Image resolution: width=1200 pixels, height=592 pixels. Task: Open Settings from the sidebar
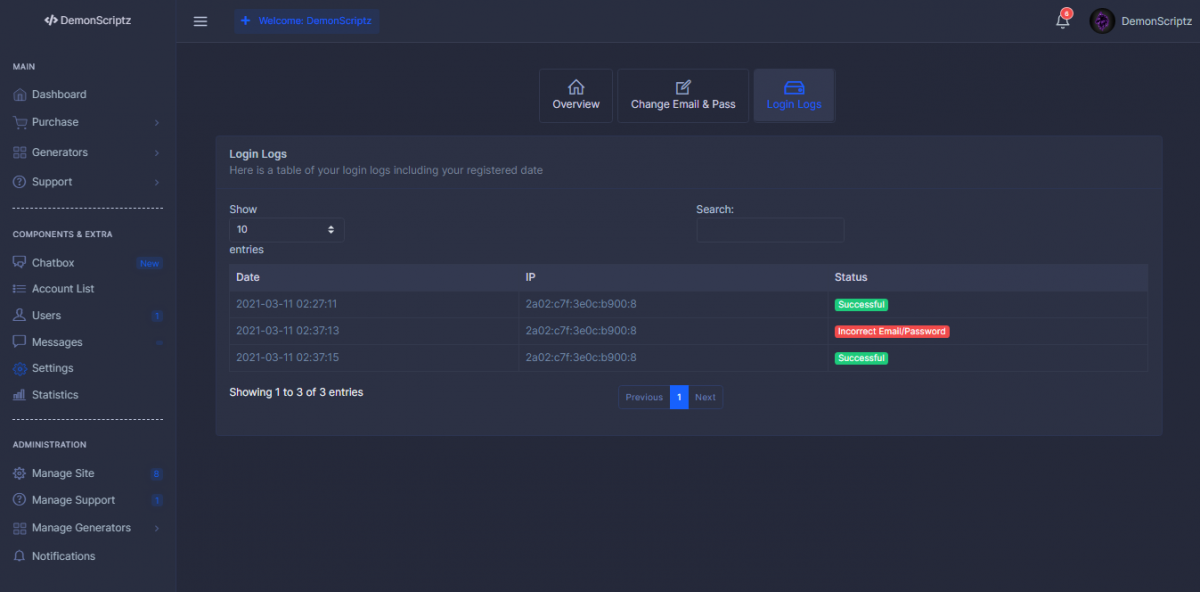pyautogui.click(x=52, y=368)
